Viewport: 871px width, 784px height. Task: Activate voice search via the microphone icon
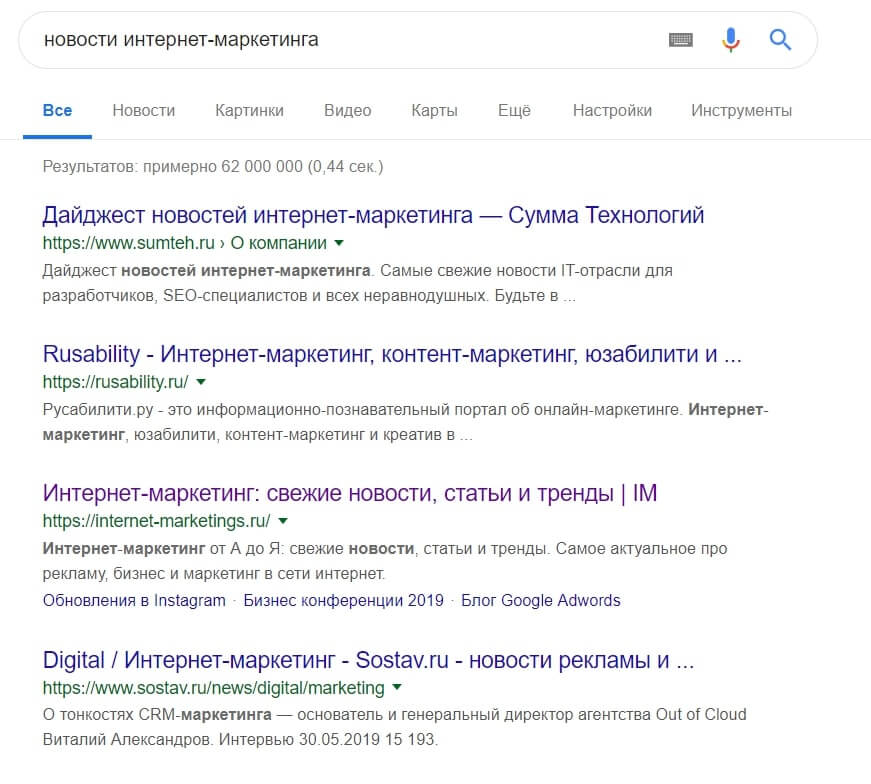pyautogui.click(x=730, y=40)
